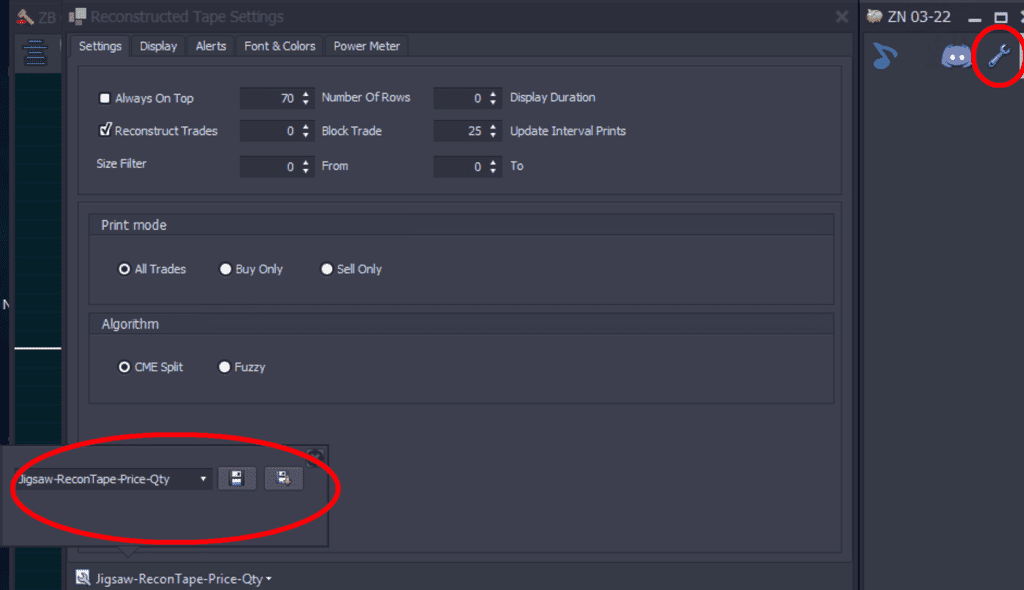Close the Reconstructed Tape Settings dialog
The image size is (1024, 590).
click(842, 17)
